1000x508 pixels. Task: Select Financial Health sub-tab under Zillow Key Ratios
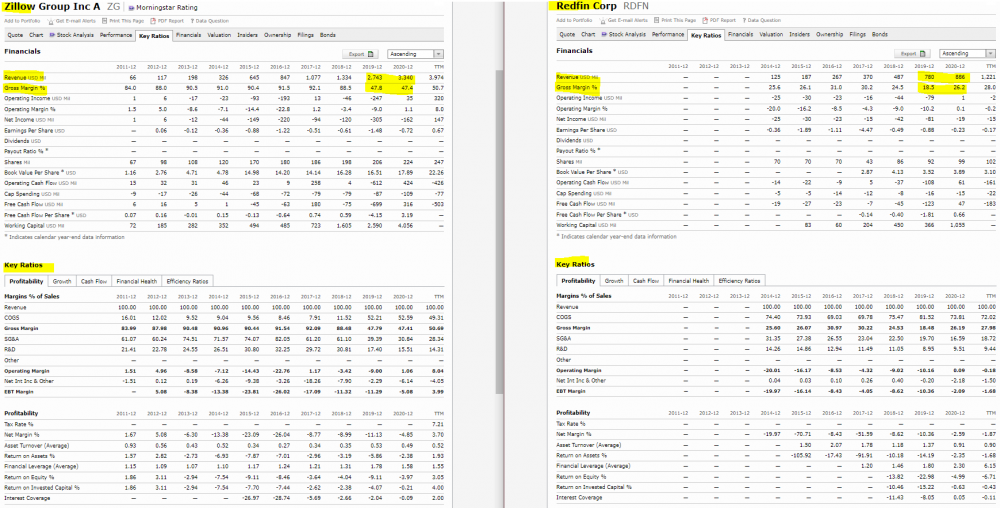[136, 281]
